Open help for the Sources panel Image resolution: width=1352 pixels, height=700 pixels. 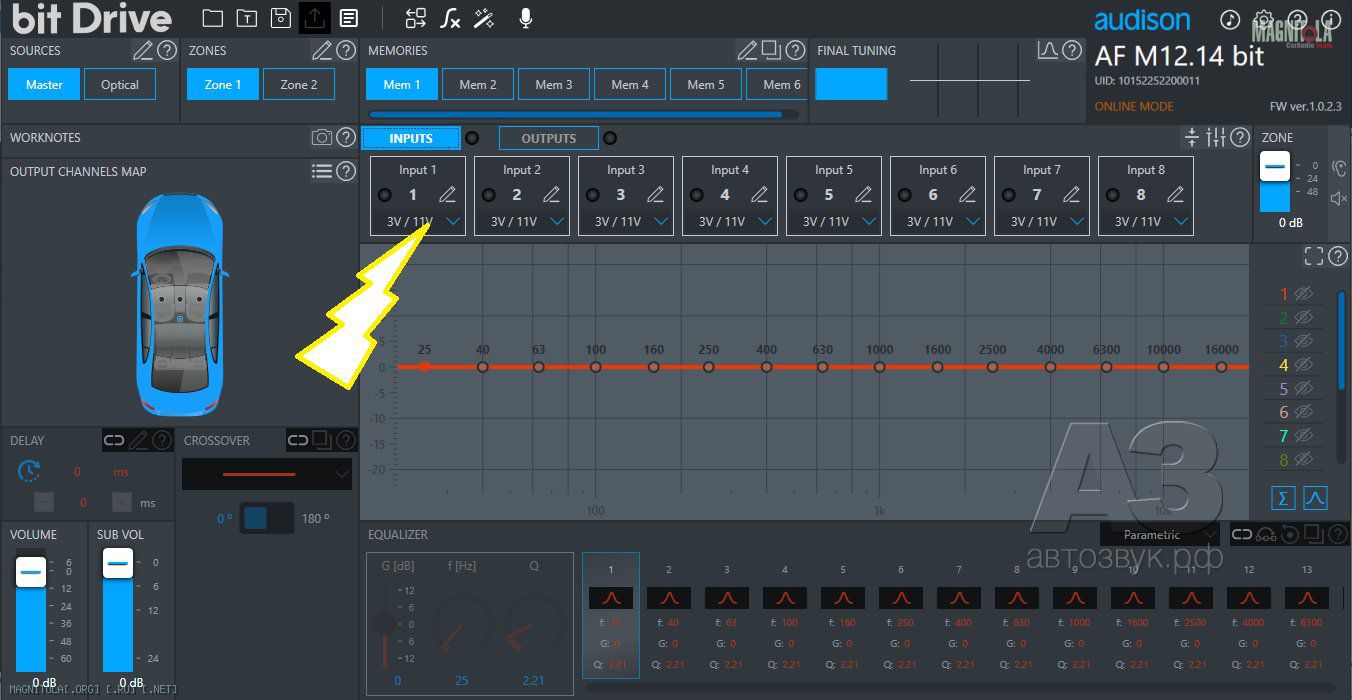click(167, 50)
